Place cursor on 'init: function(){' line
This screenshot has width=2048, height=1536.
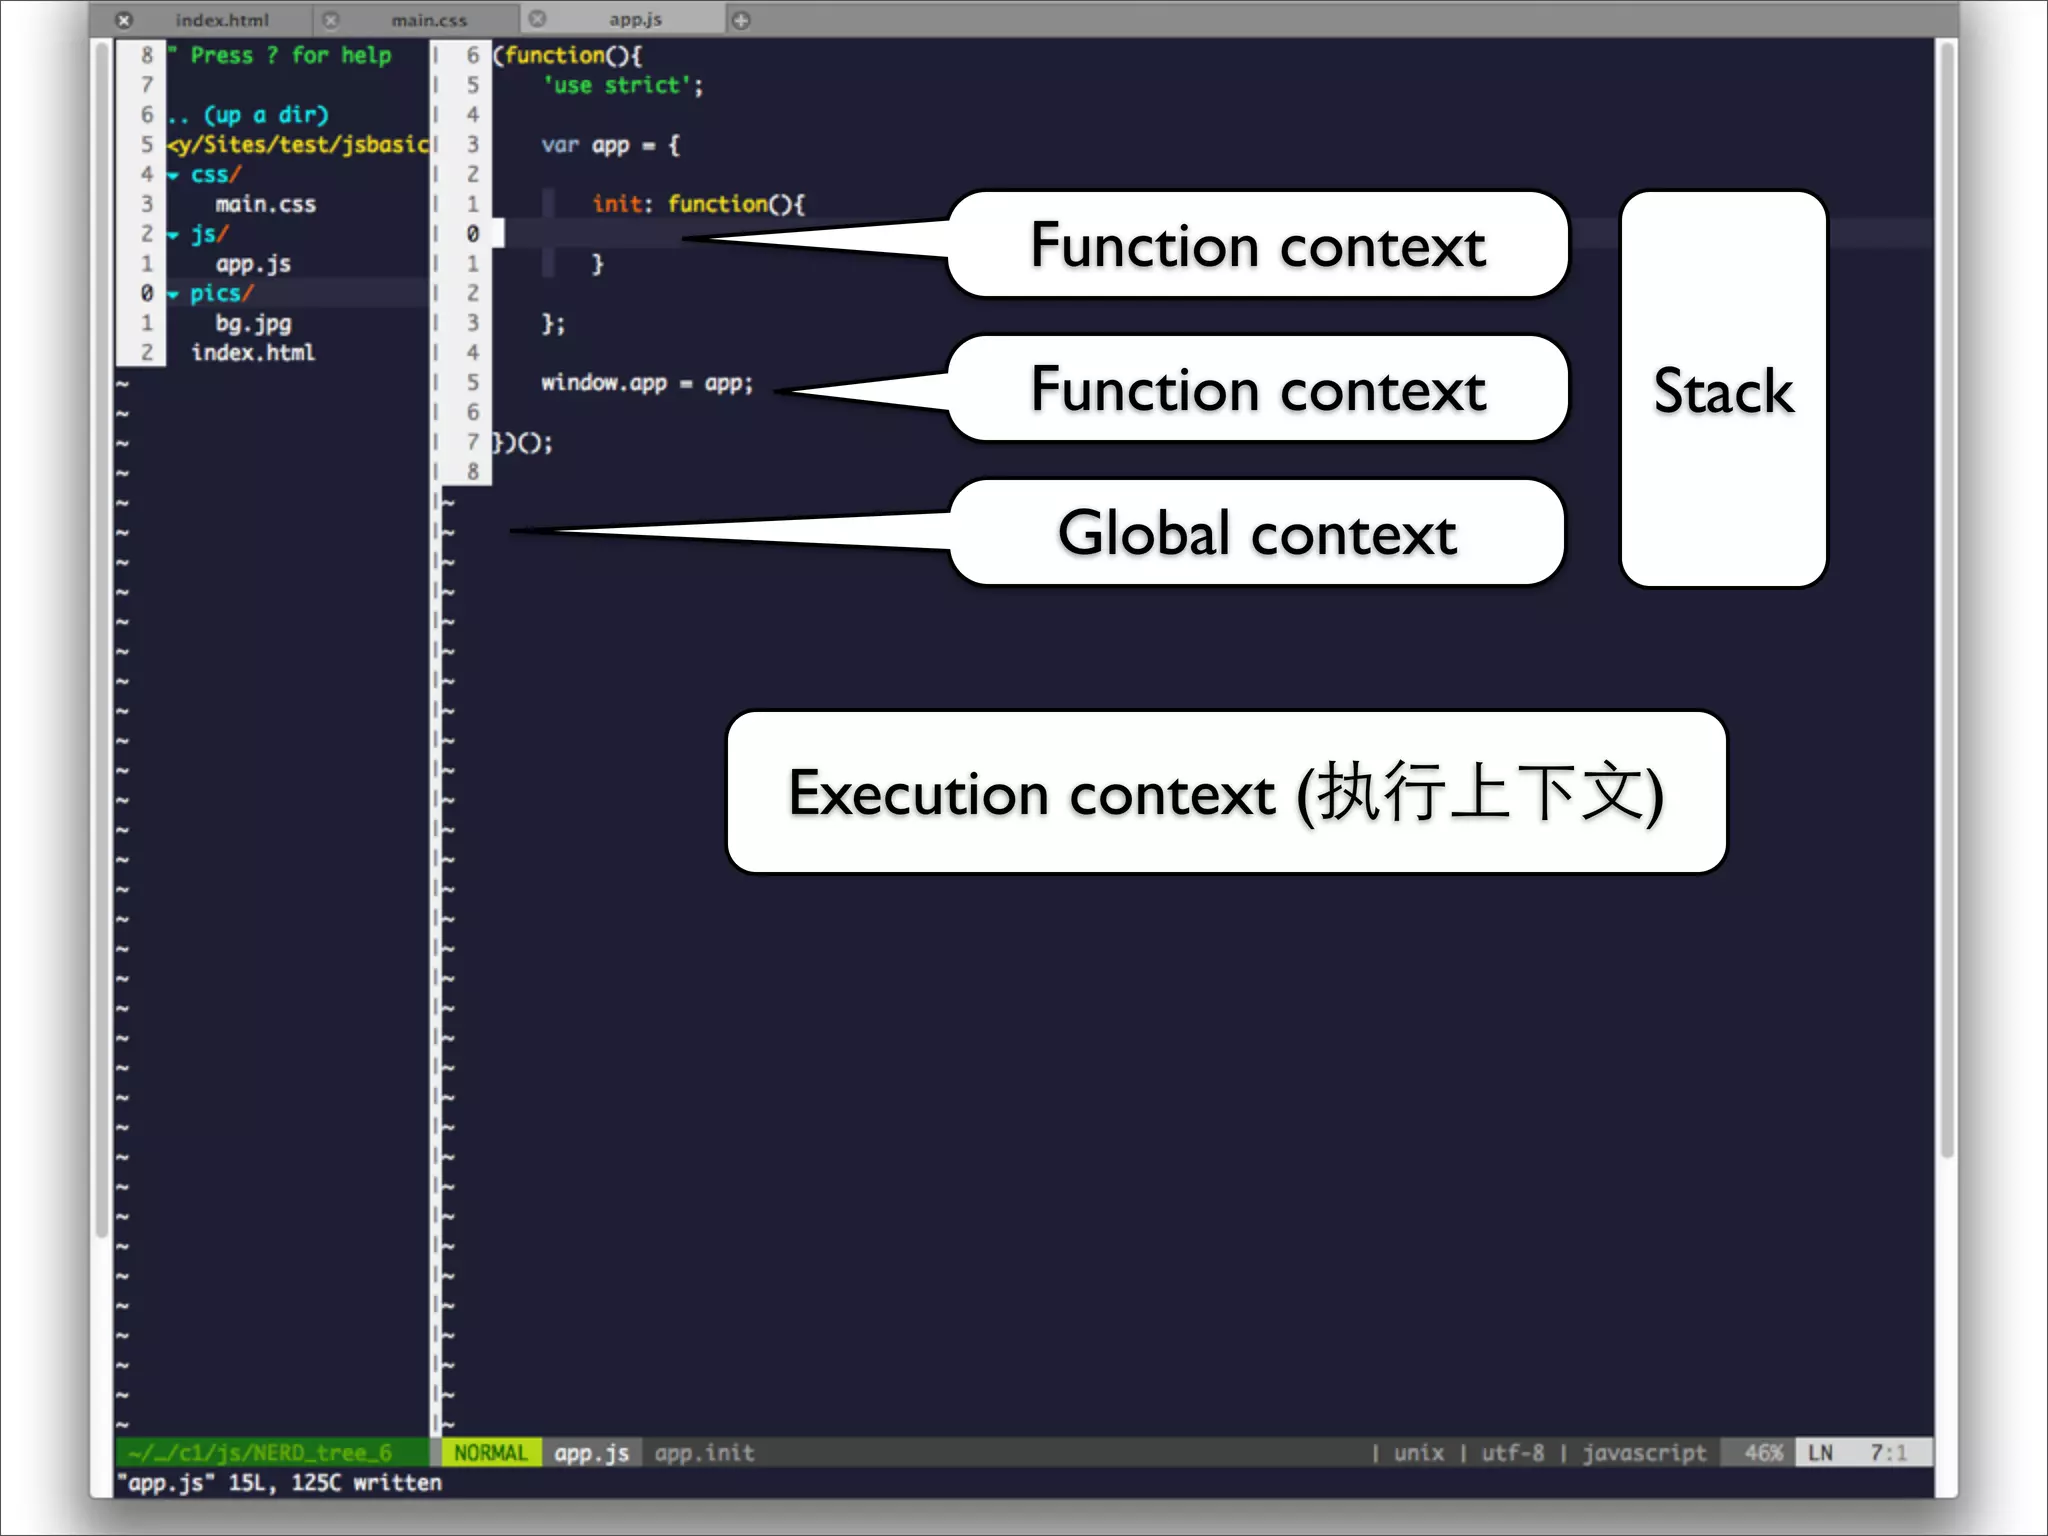(x=698, y=205)
